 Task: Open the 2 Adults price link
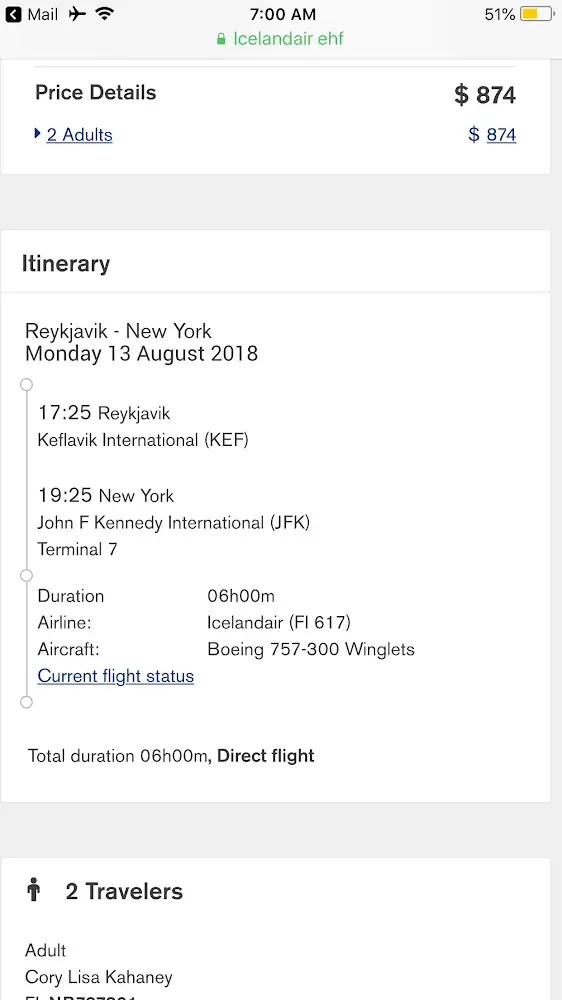tap(80, 135)
